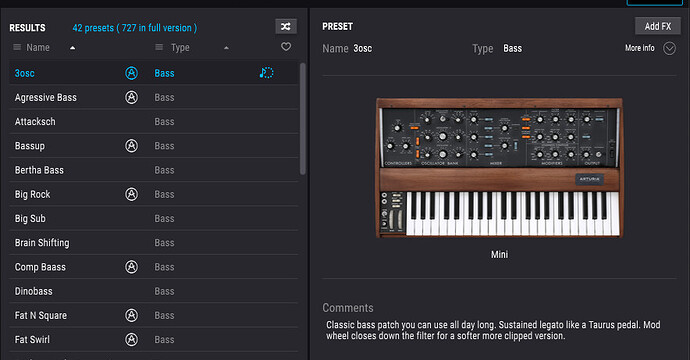Image resolution: width=690 pixels, height=360 pixels.
Task: Click Arturia logo icon on Fat N Square row
Action: [x=131, y=315]
